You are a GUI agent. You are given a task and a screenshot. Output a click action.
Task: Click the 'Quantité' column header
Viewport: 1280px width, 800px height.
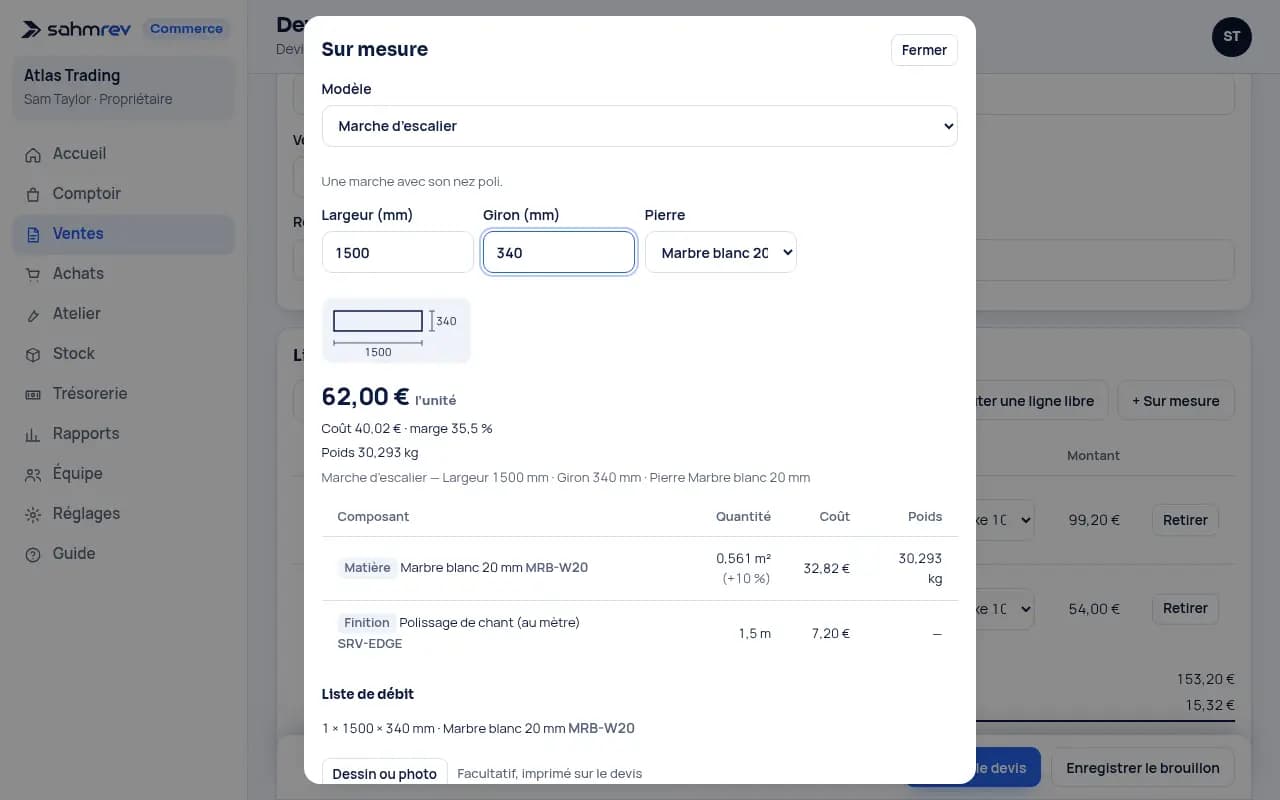tap(743, 516)
